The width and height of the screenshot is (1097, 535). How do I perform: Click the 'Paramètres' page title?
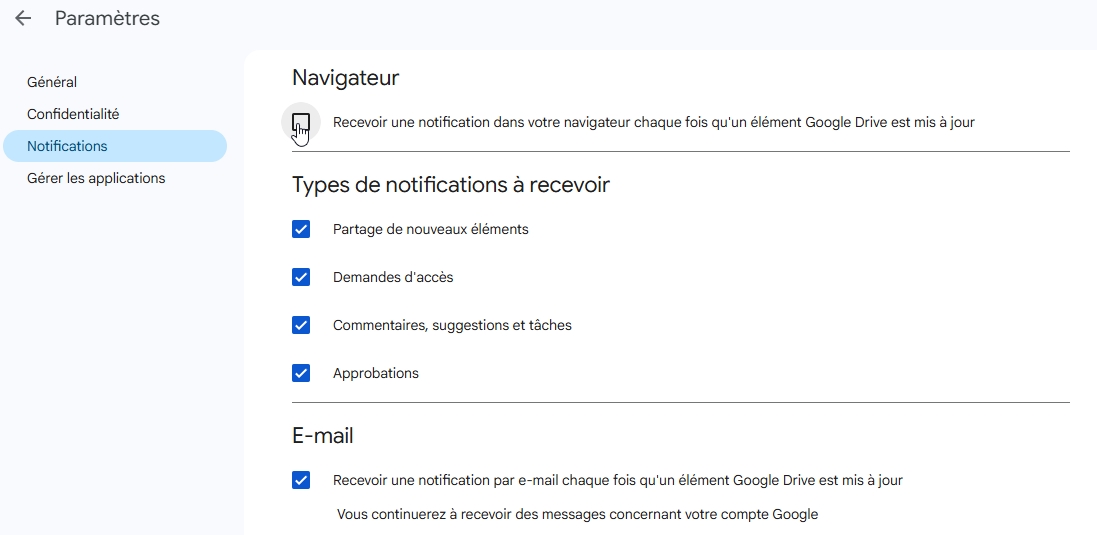coord(107,19)
